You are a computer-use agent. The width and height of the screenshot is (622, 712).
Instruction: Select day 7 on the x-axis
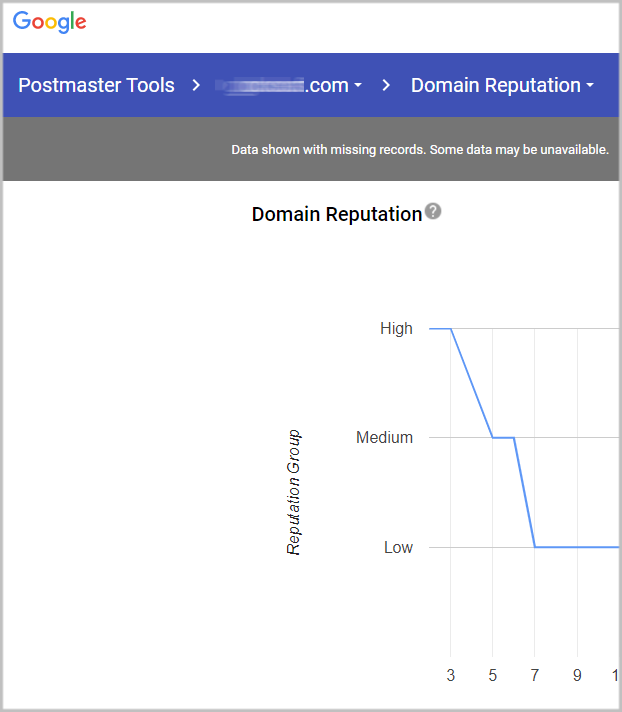click(x=535, y=676)
